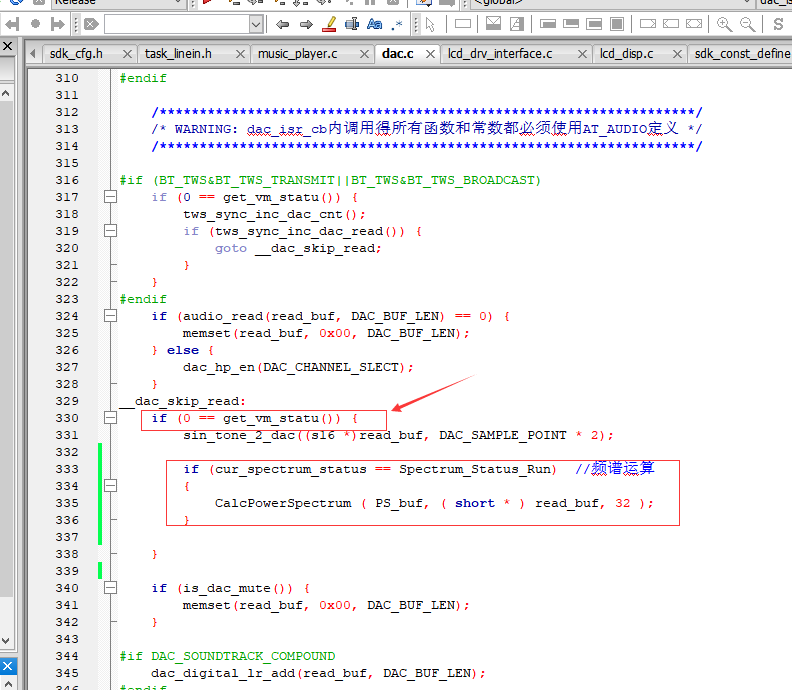The image size is (792, 690).
Task: Pick the nested square block tool
Action: [x=617, y=24]
